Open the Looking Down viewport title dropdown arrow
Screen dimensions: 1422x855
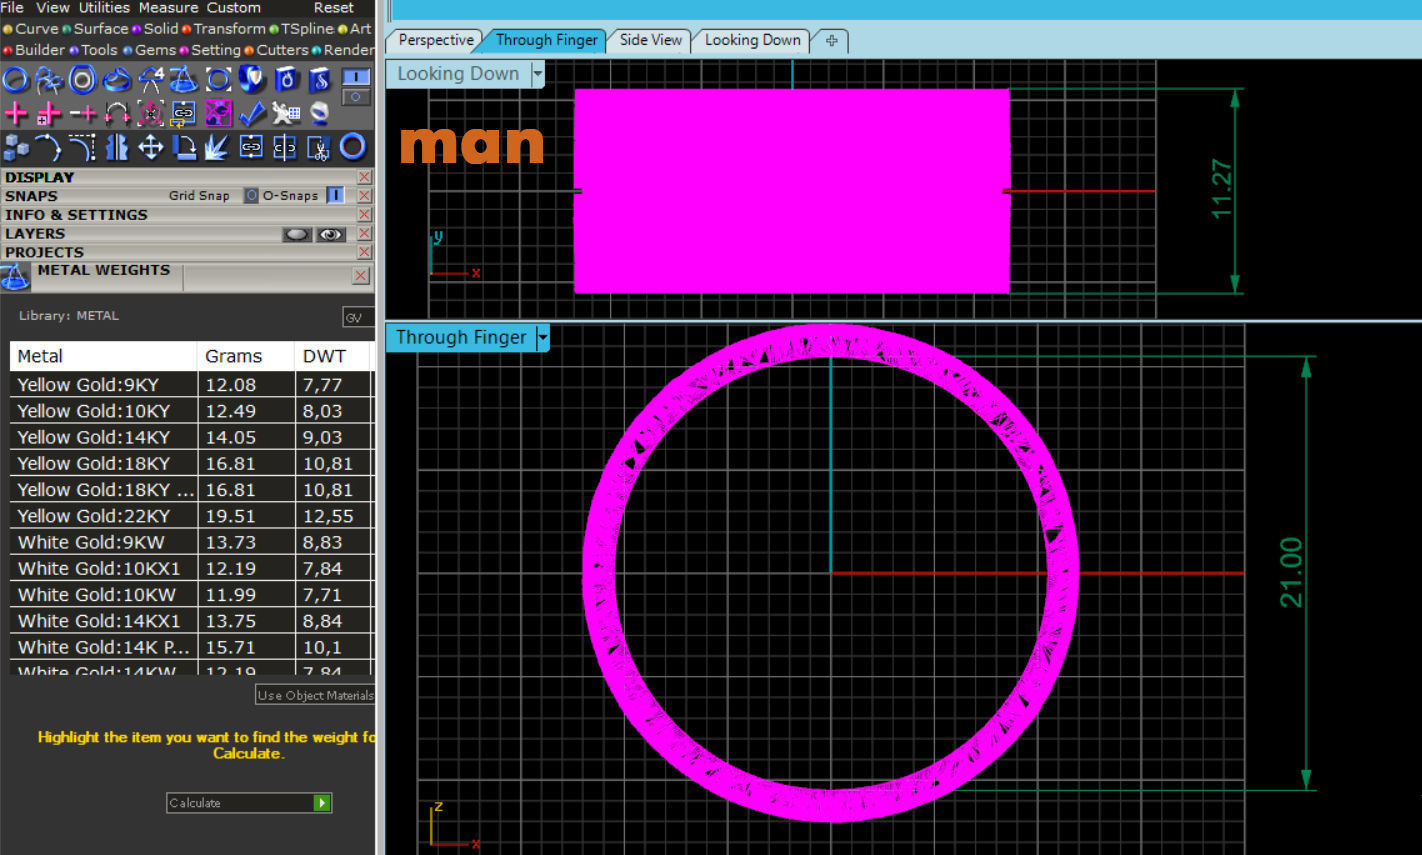538,73
